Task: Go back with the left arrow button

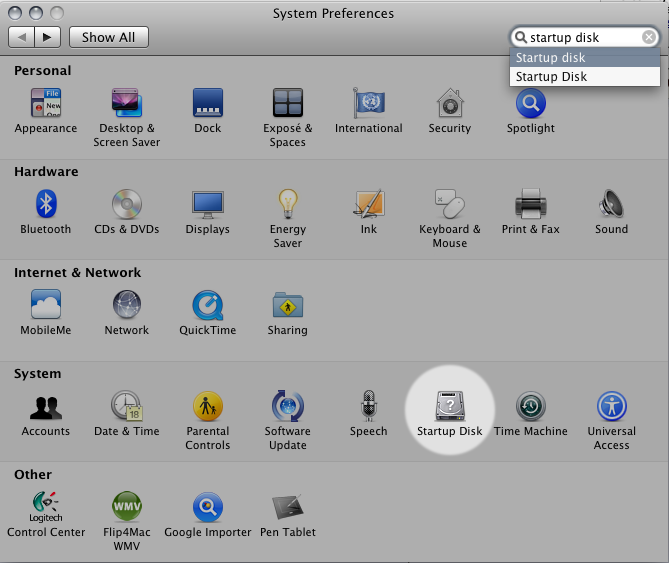Action: tap(22, 37)
